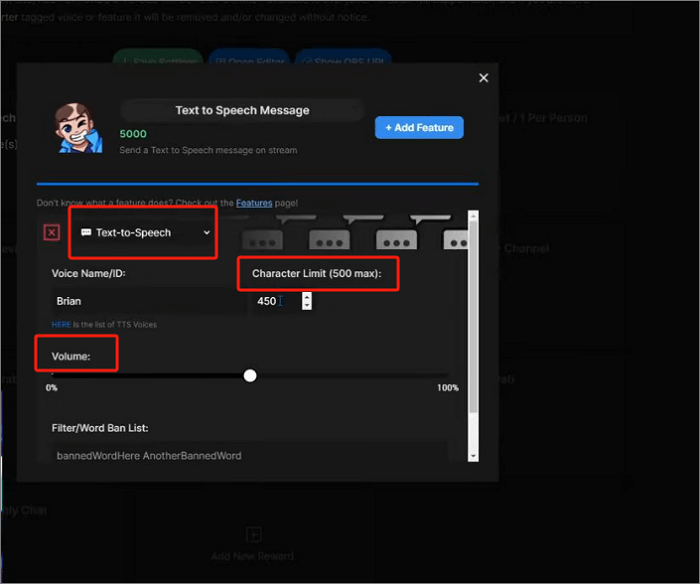
Task: Click the Character Limit field showing 450
Action: (x=278, y=301)
